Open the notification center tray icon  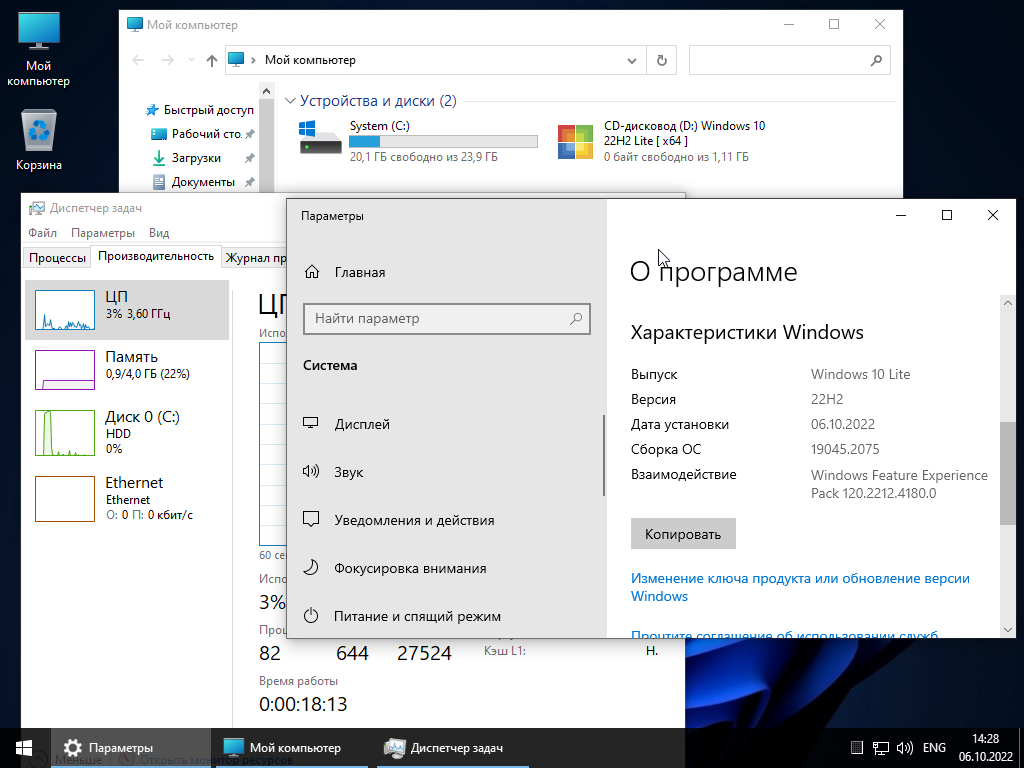(857, 748)
